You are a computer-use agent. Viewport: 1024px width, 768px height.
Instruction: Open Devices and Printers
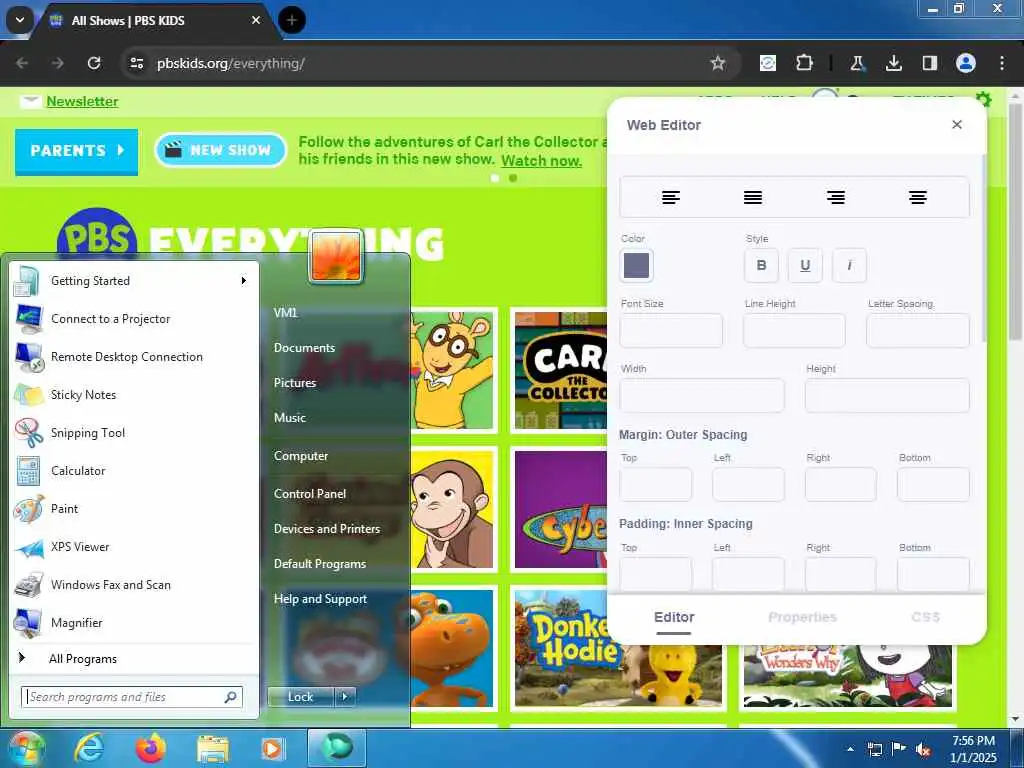click(327, 529)
